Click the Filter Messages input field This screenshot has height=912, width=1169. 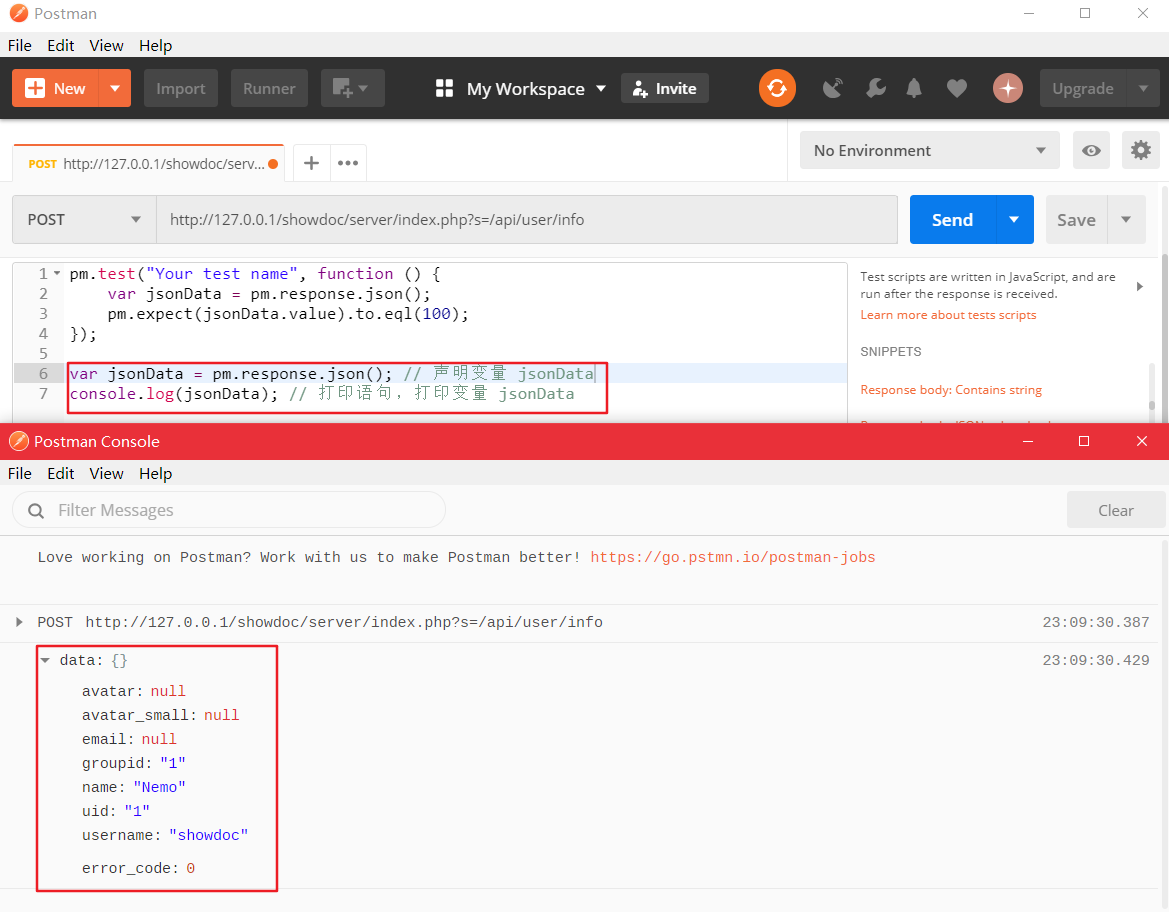click(228, 509)
